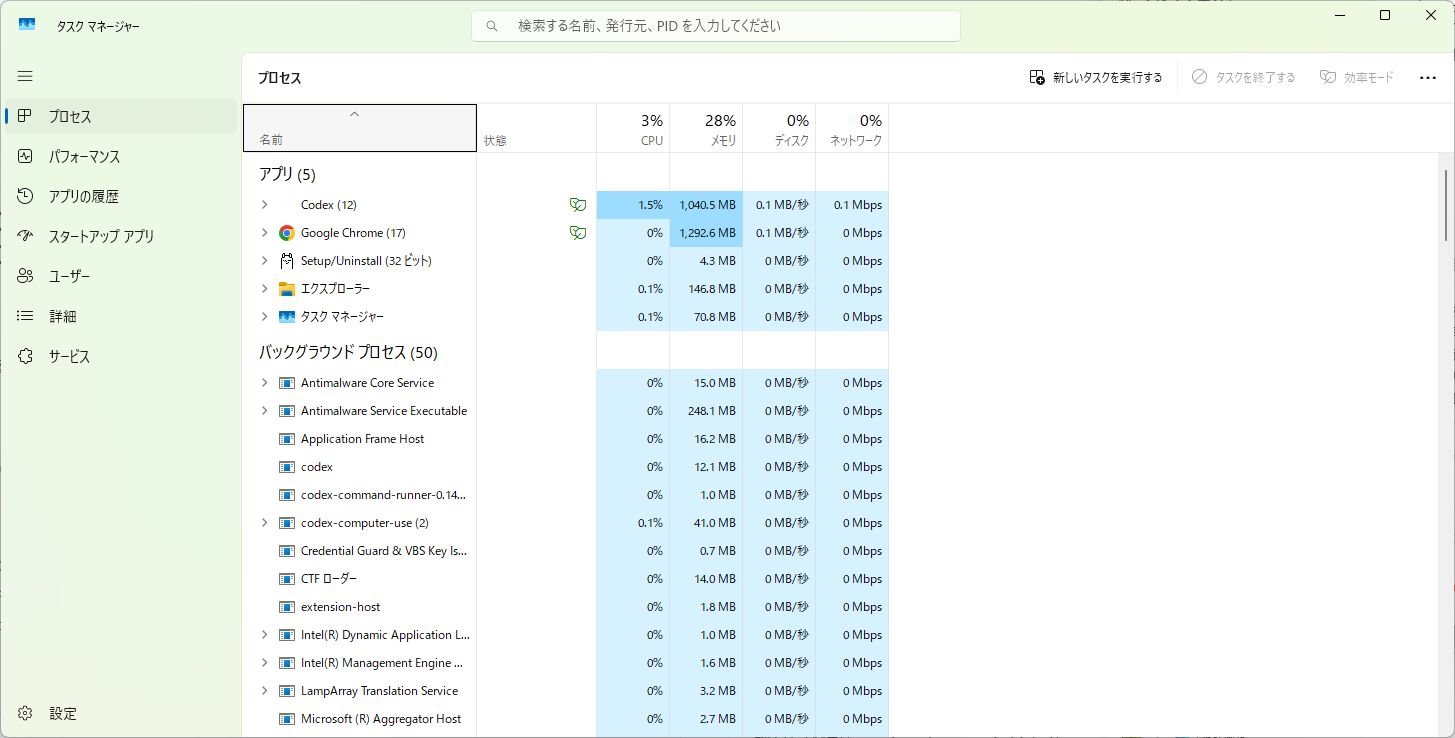Expand the LampArray Translation Service group
This screenshot has width=1455, height=738.
[264, 691]
